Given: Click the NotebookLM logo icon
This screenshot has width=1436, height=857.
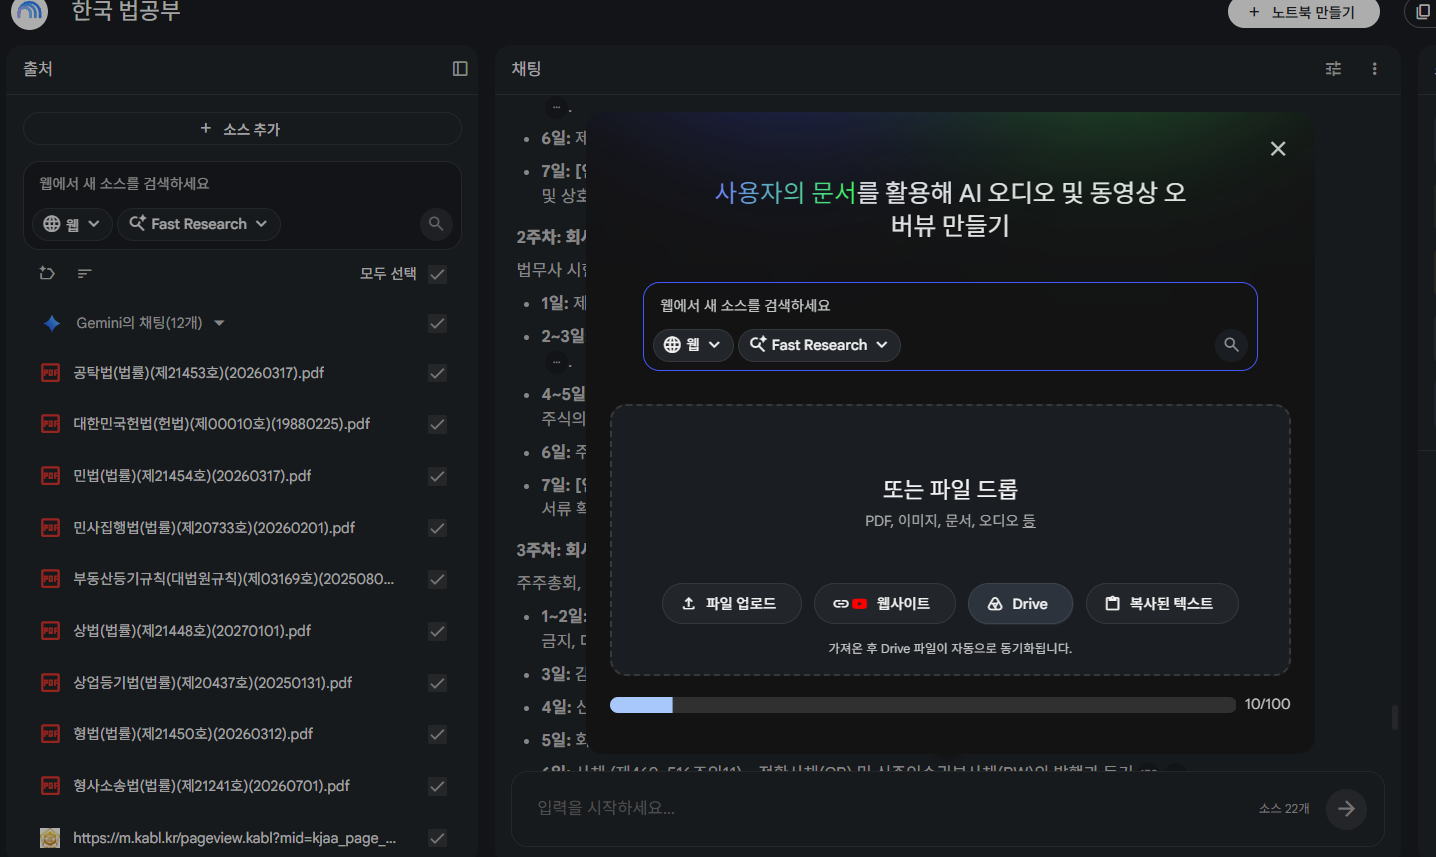Looking at the screenshot, I should pos(30,12).
